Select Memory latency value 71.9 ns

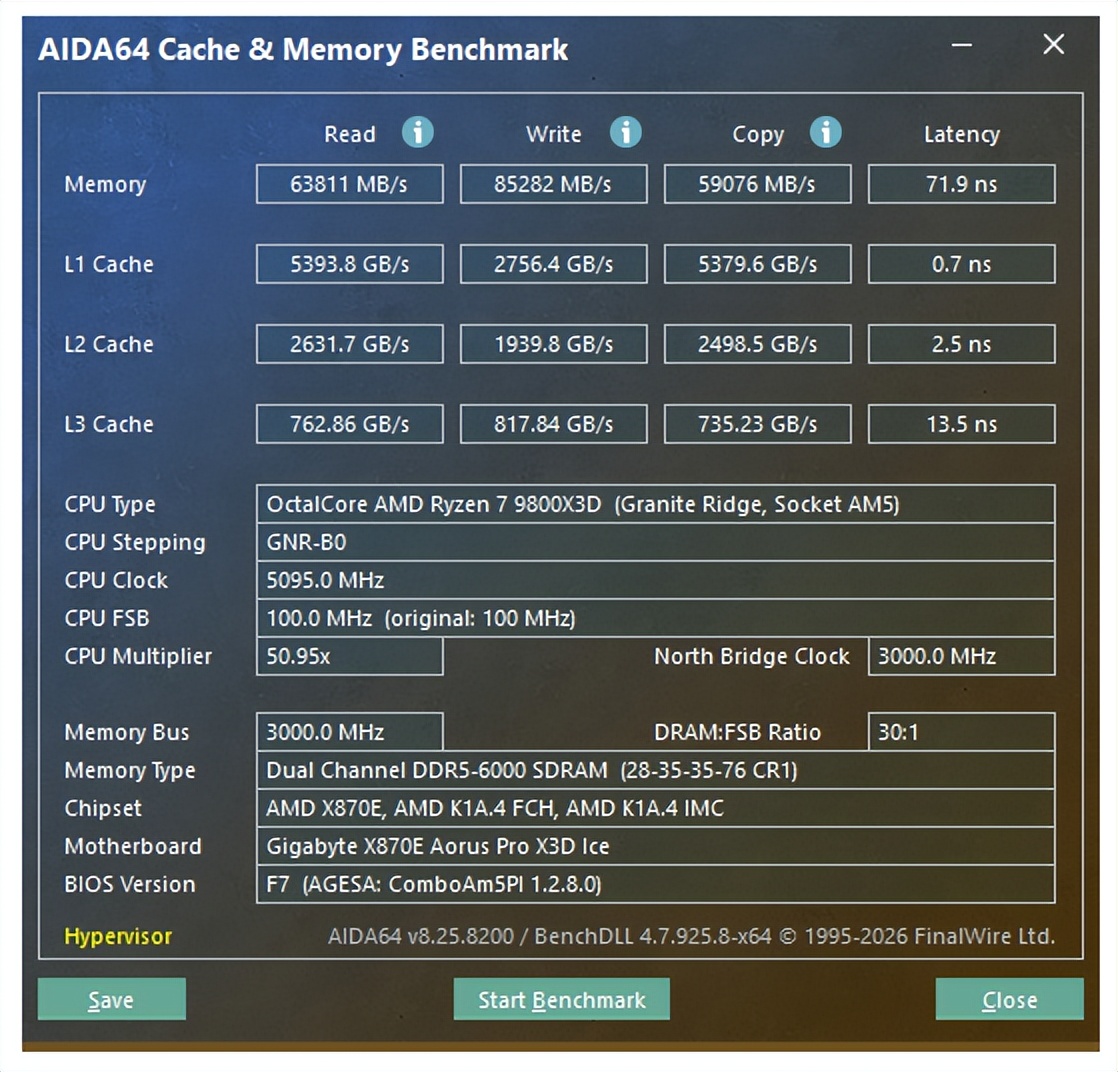(x=961, y=184)
